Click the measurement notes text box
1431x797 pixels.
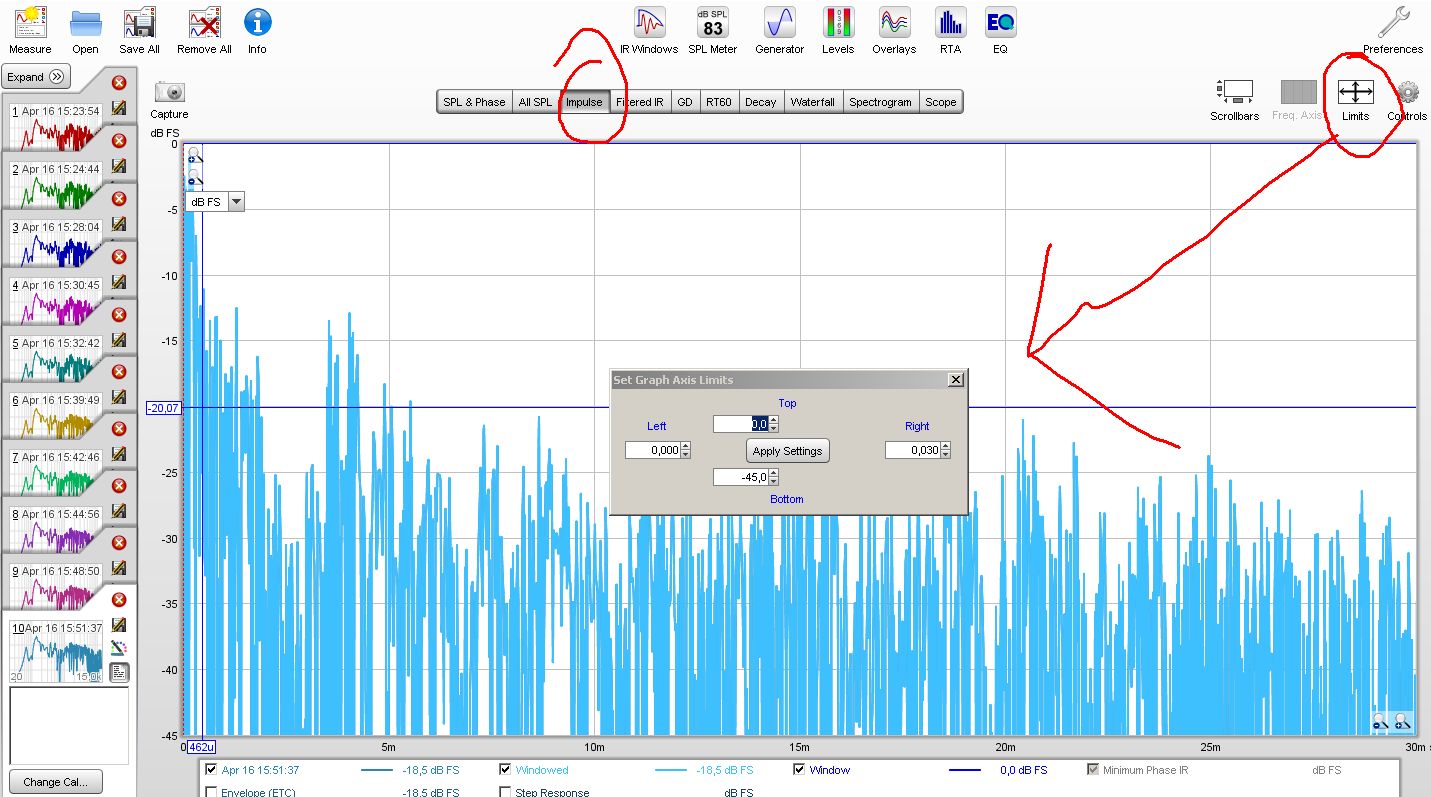click(69, 725)
